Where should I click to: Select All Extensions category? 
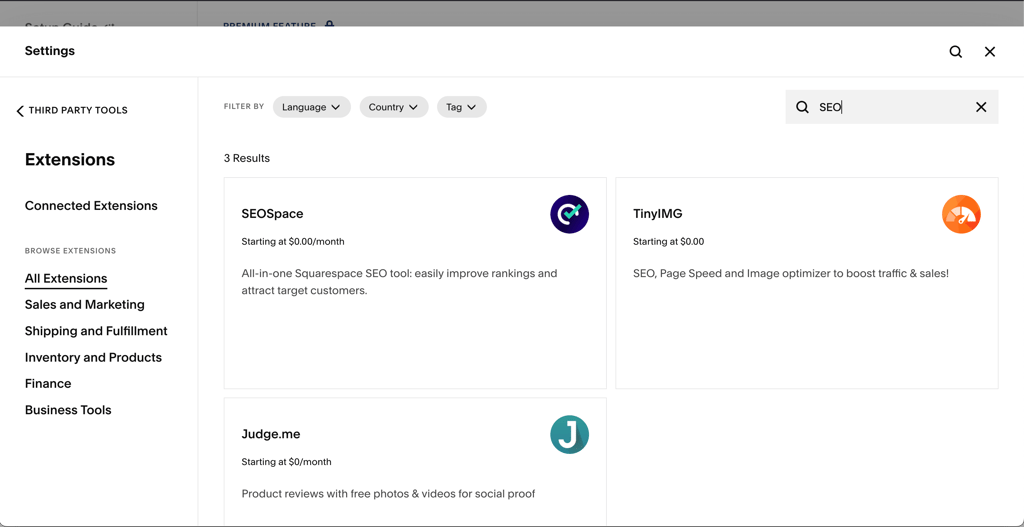pos(66,278)
